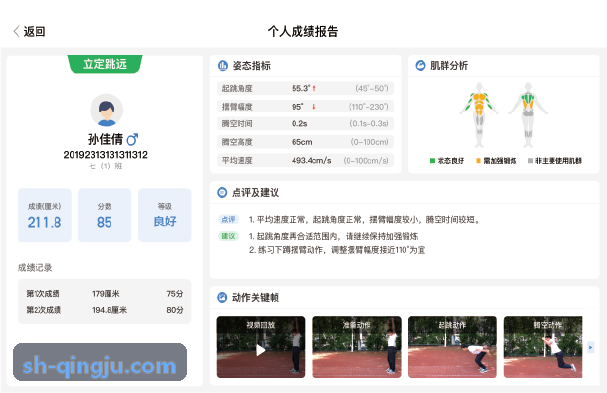The width and height of the screenshot is (607, 393).
Task: Click the 65cm height value
Action: pyautogui.click(x=302, y=142)
